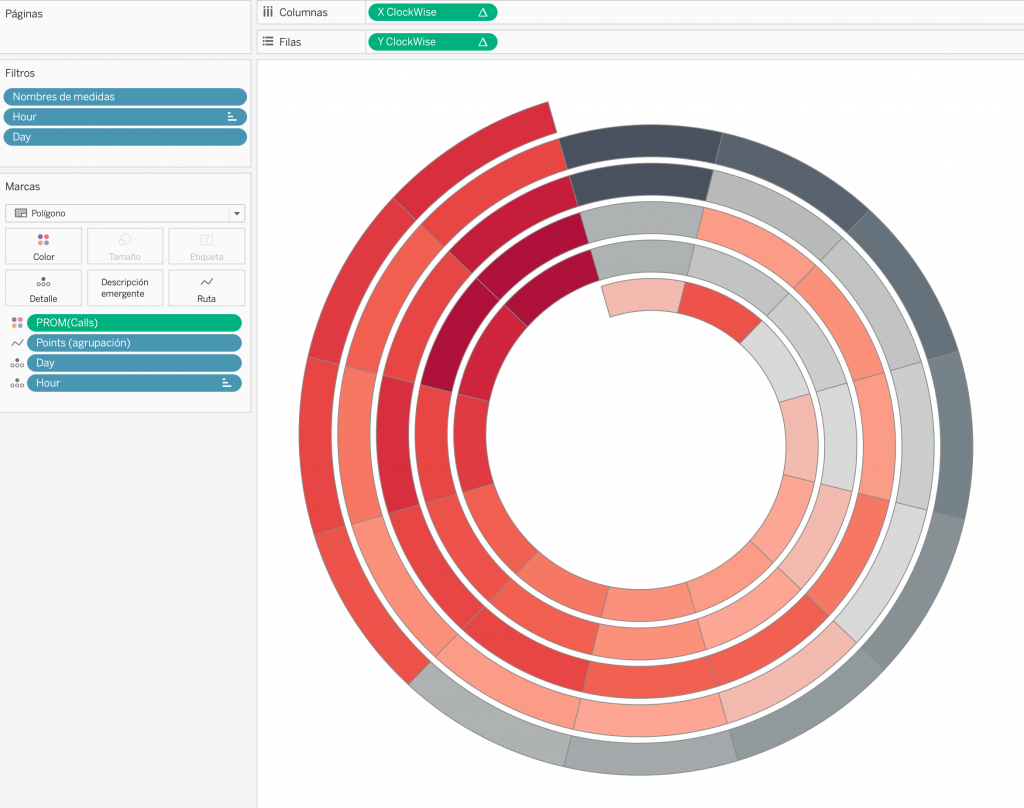1024x808 pixels.
Task: Open the Detalle marks card
Action: [43, 288]
